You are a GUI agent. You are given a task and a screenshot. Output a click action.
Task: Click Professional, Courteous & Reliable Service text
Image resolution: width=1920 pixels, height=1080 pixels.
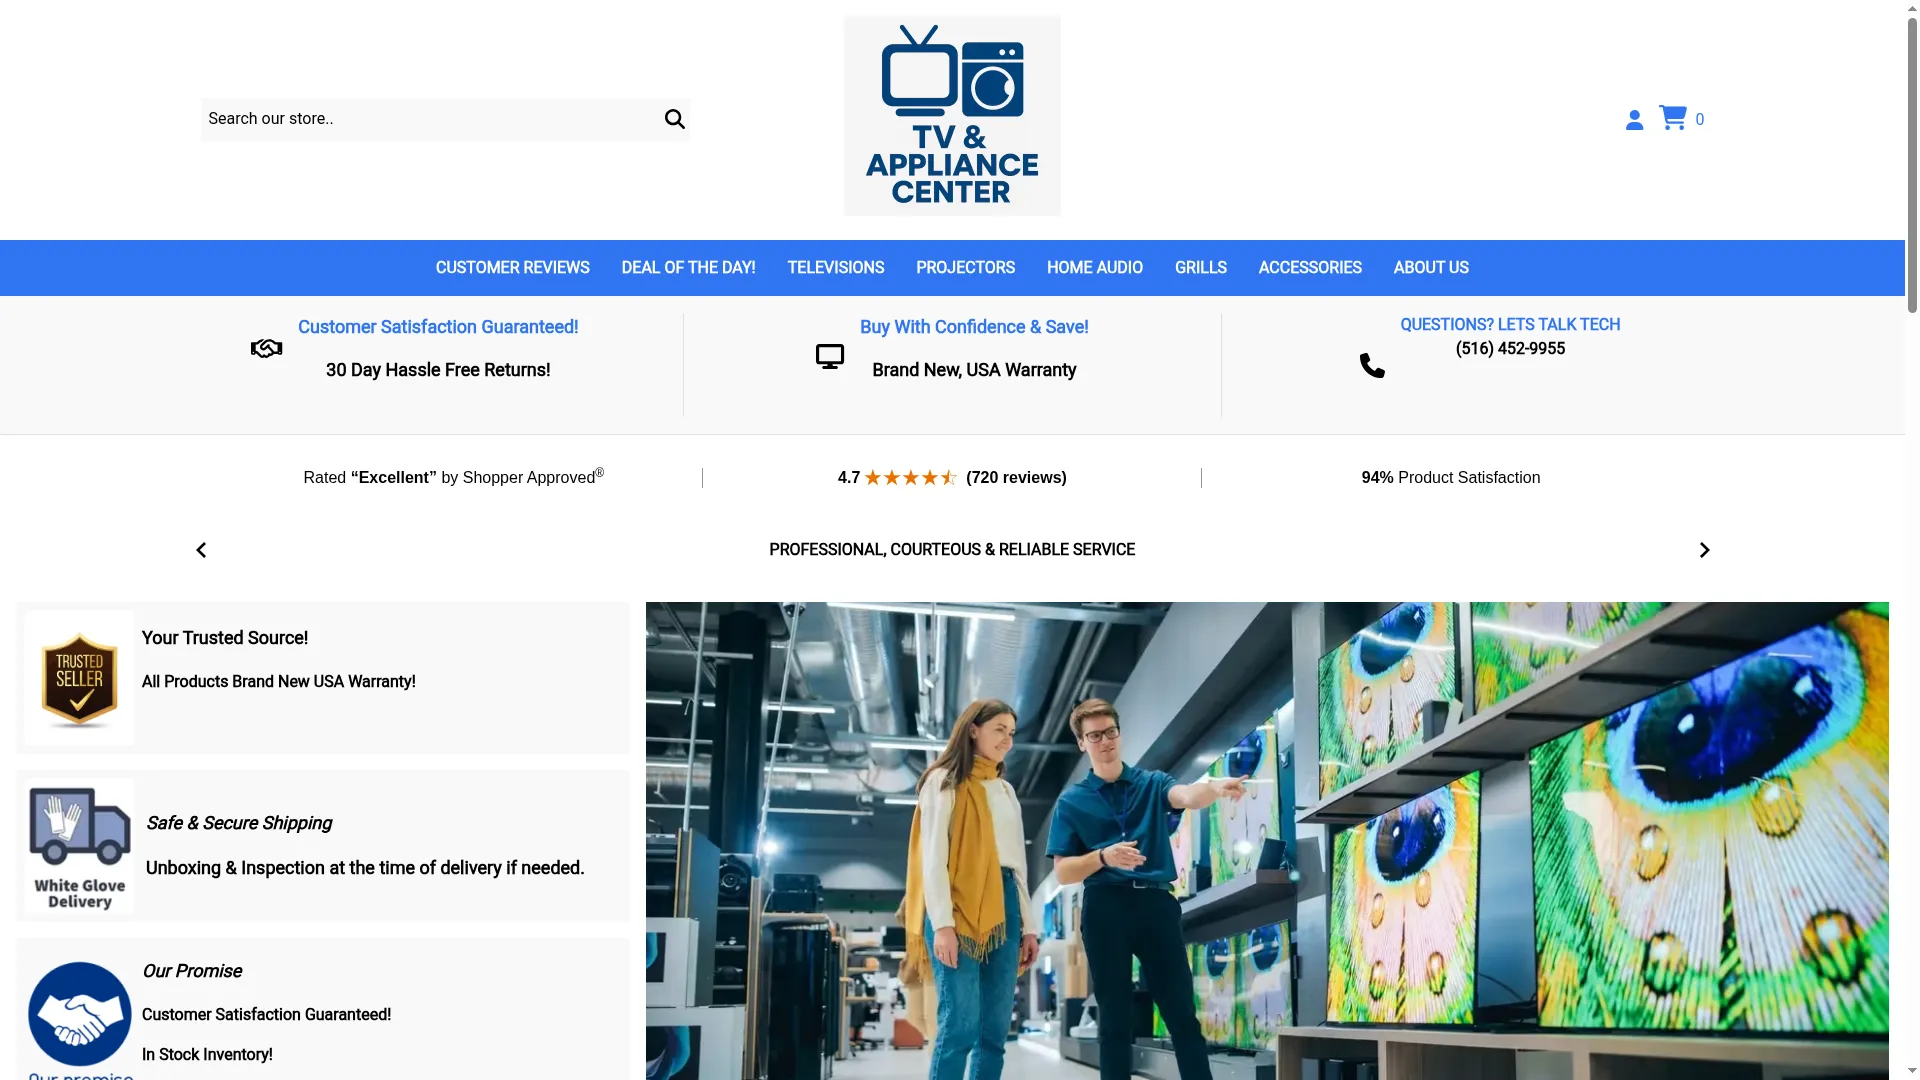[952, 550]
